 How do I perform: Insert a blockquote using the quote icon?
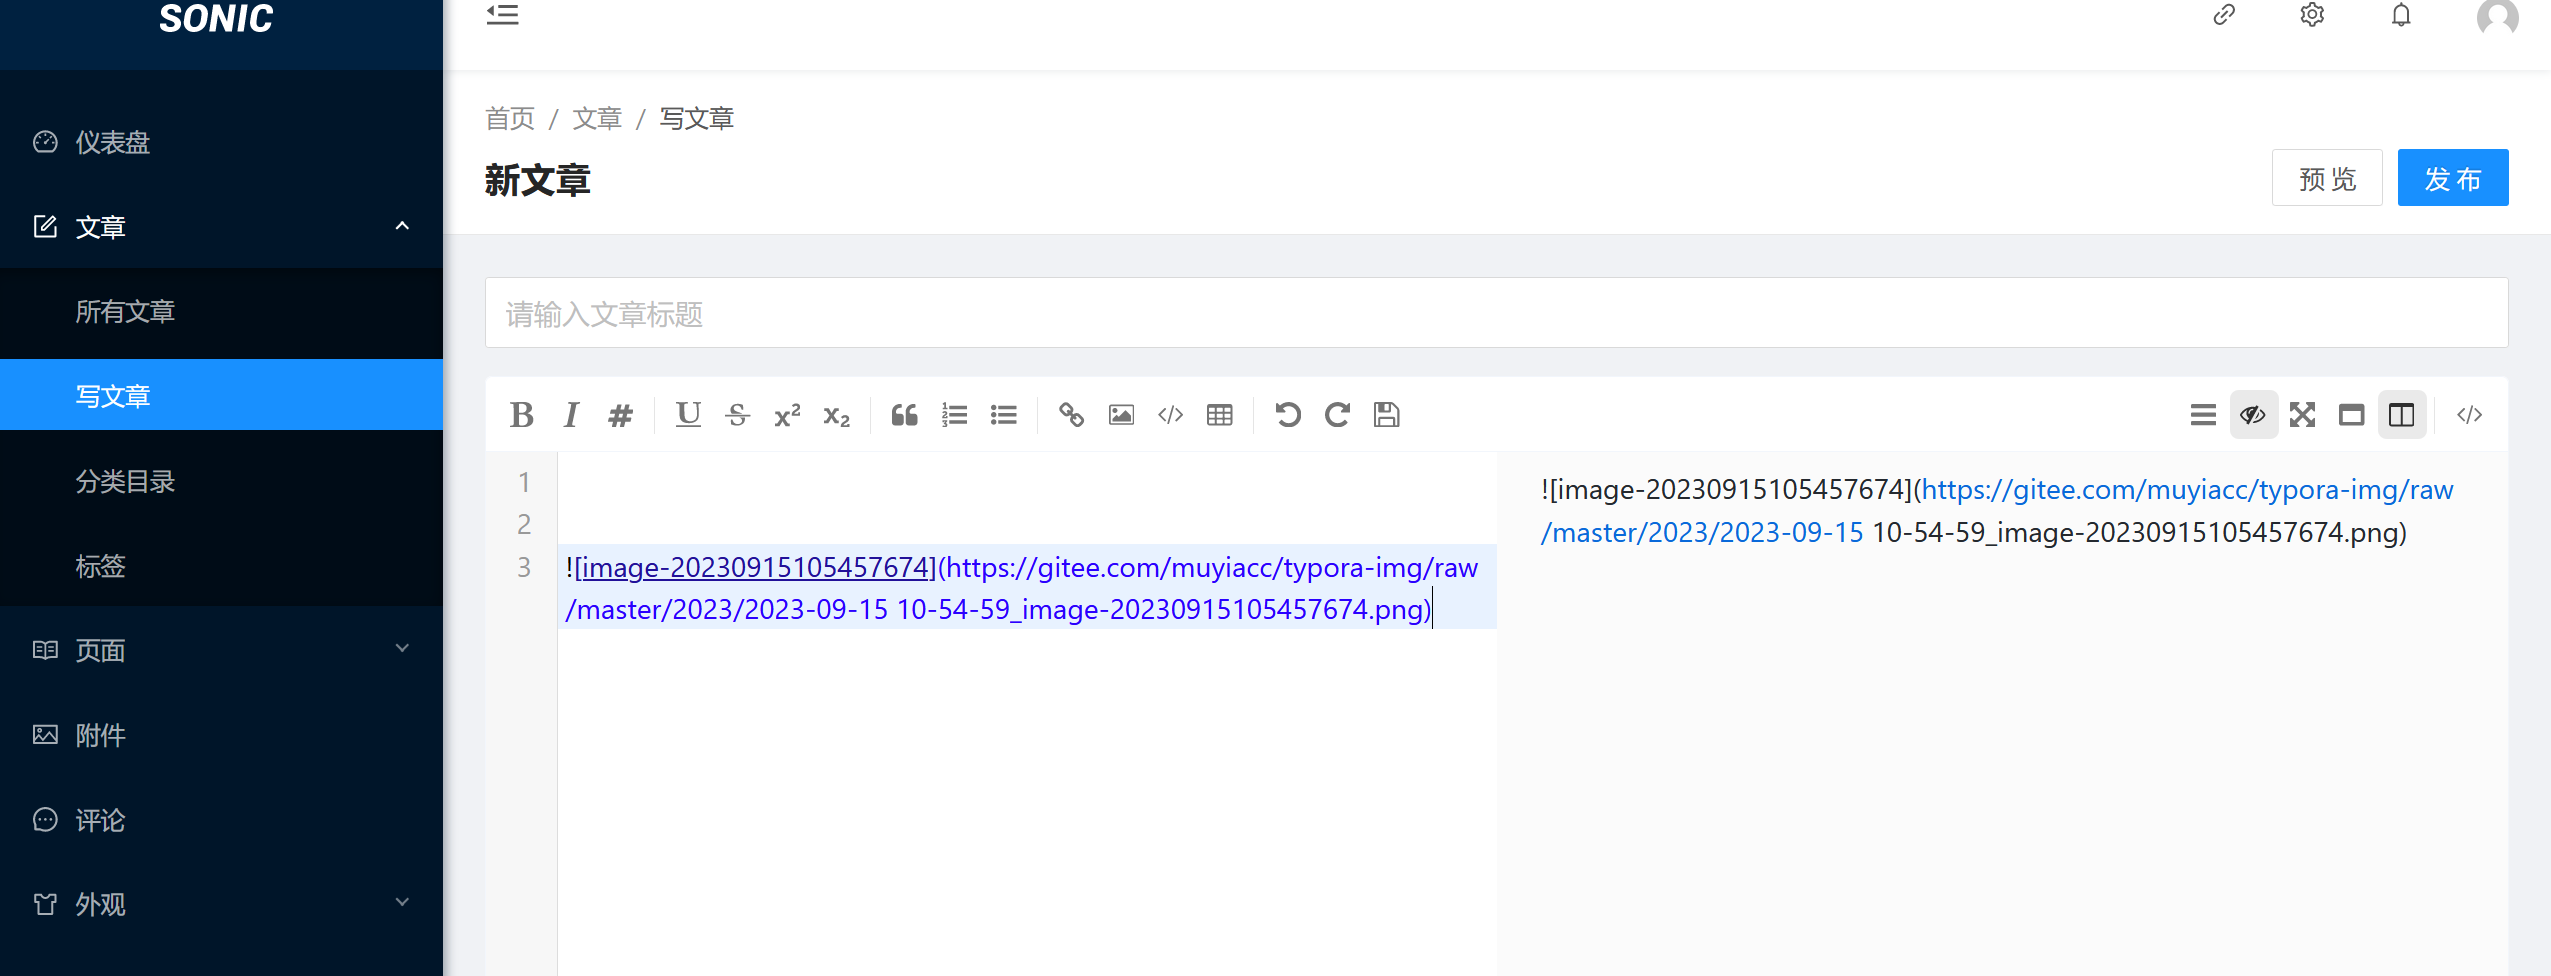point(903,415)
